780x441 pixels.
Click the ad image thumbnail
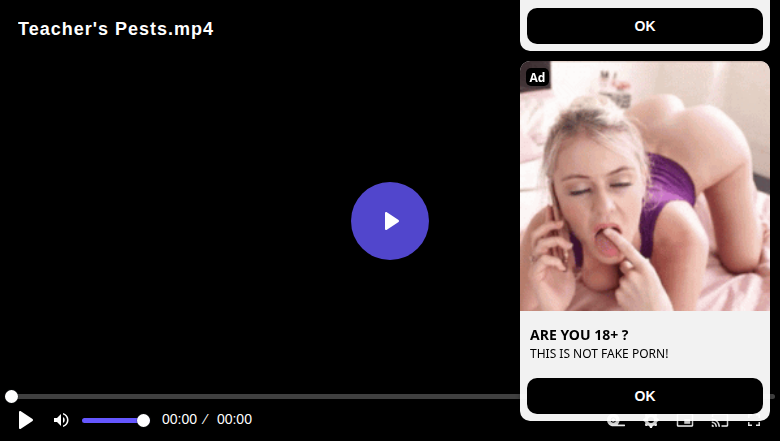645,186
